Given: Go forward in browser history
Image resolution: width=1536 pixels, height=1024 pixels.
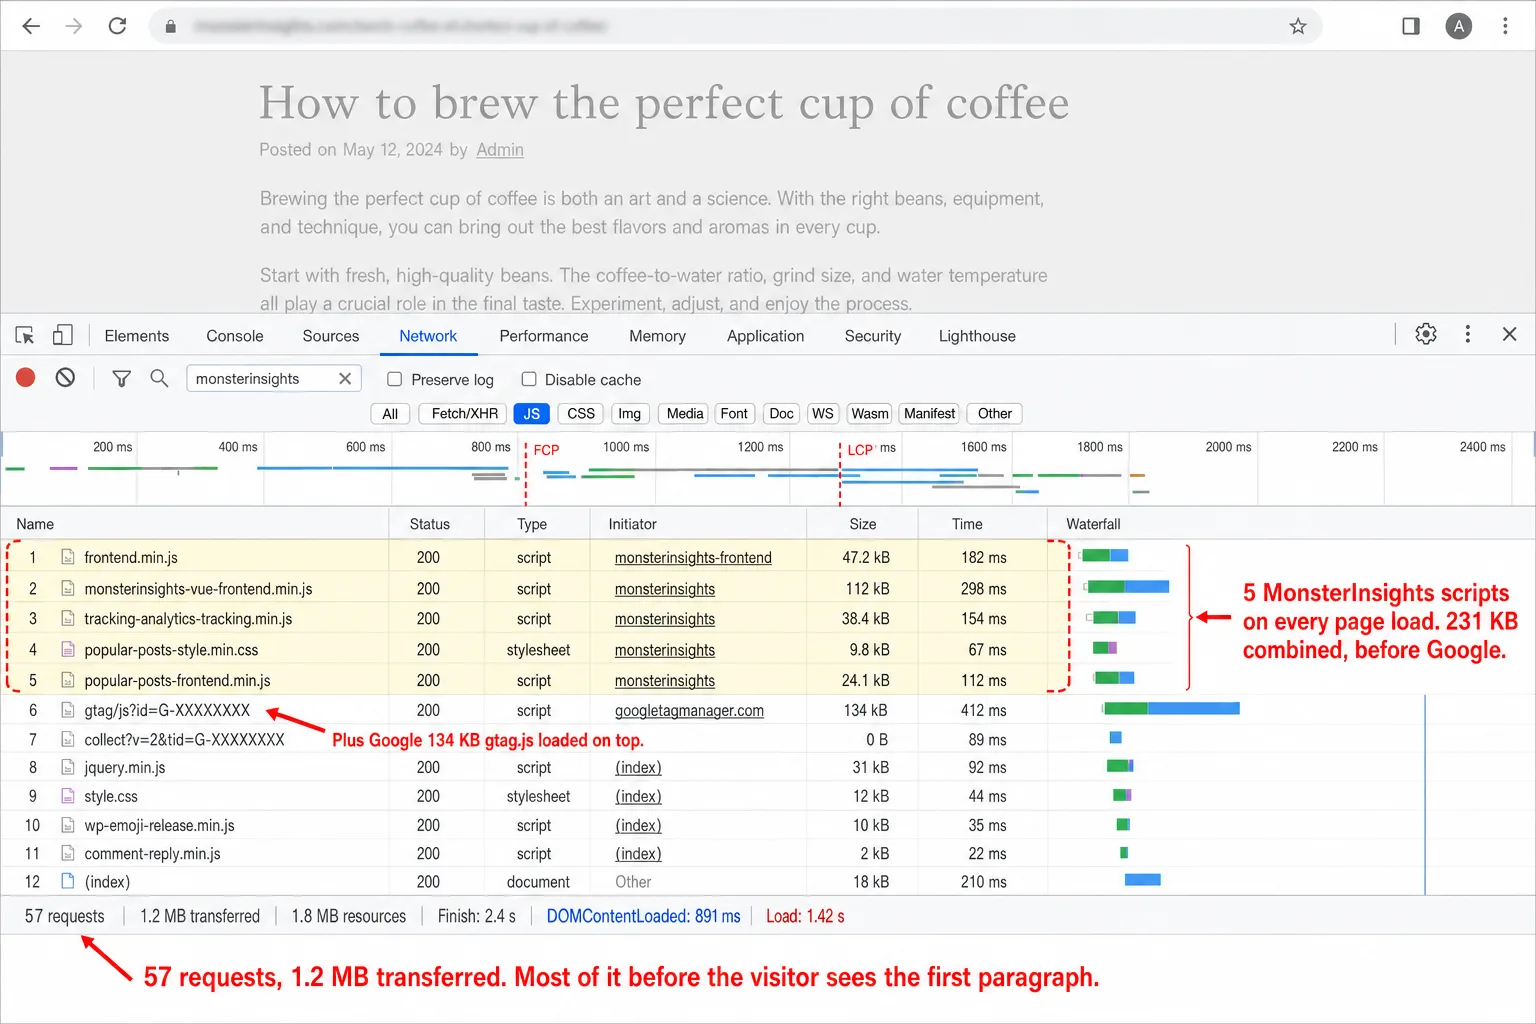Looking at the screenshot, I should pyautogui.click(x=74, y=26).
